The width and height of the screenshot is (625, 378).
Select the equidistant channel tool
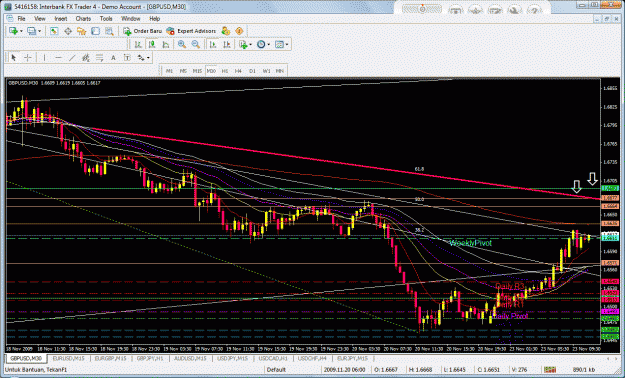[x=86, y=58]
